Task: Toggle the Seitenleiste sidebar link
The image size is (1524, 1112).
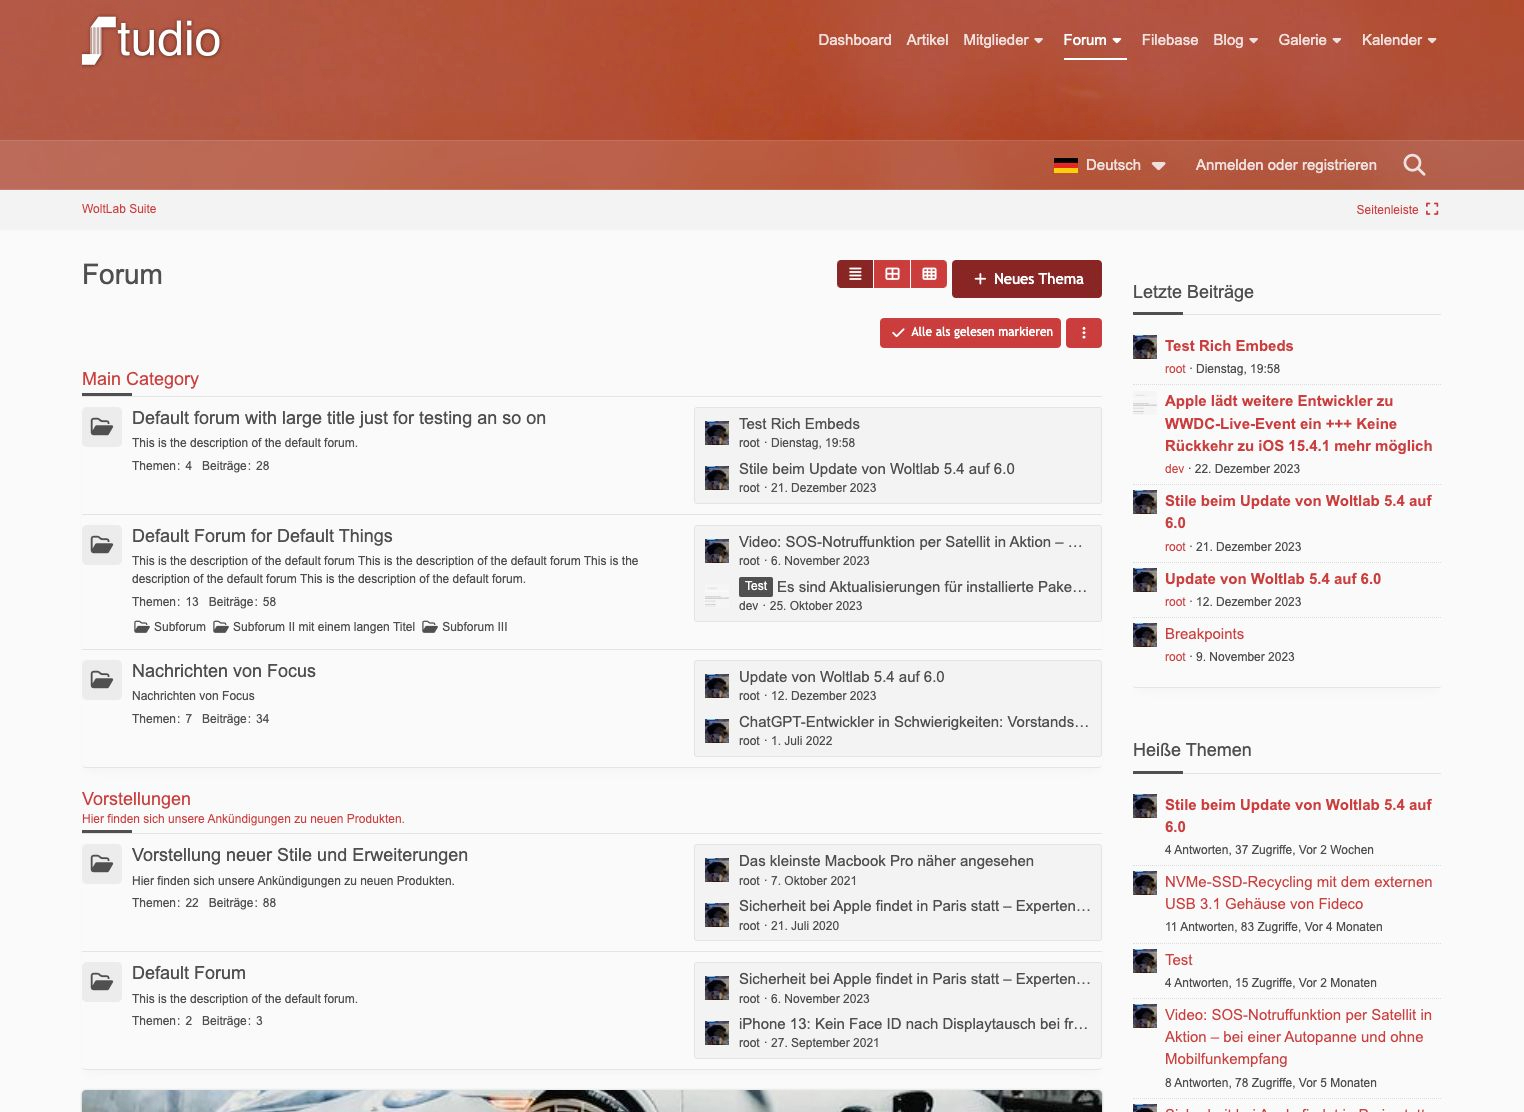Action: 1397,209
